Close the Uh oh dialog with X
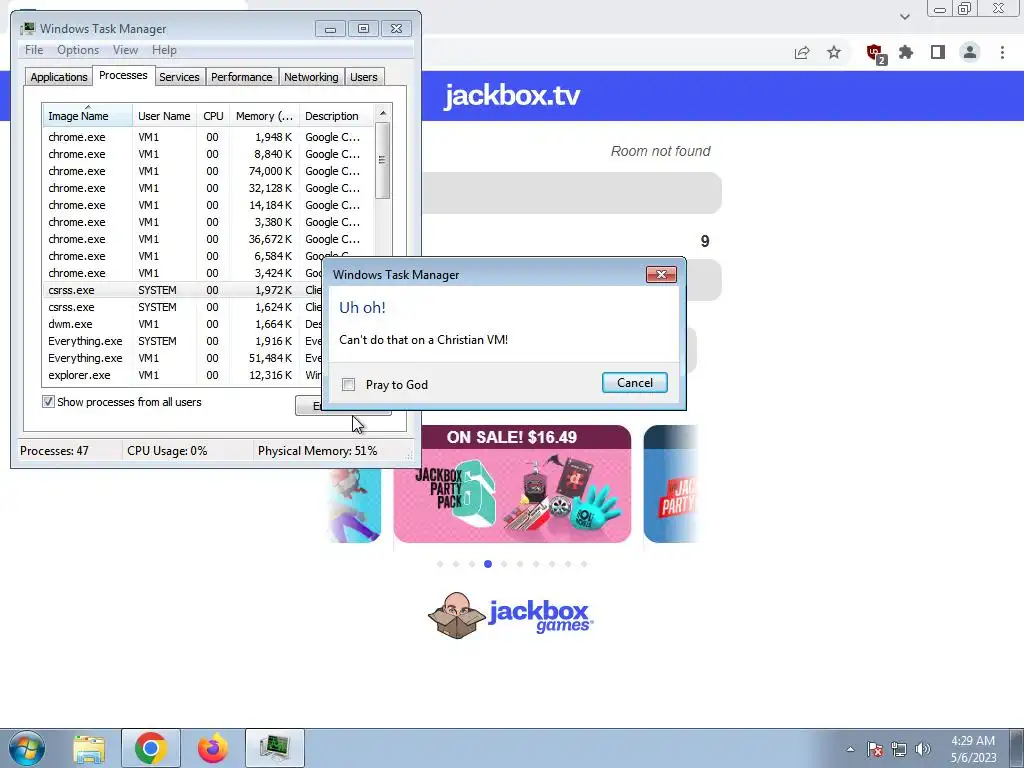The image size is (1024, 768). tap(661, 274)
